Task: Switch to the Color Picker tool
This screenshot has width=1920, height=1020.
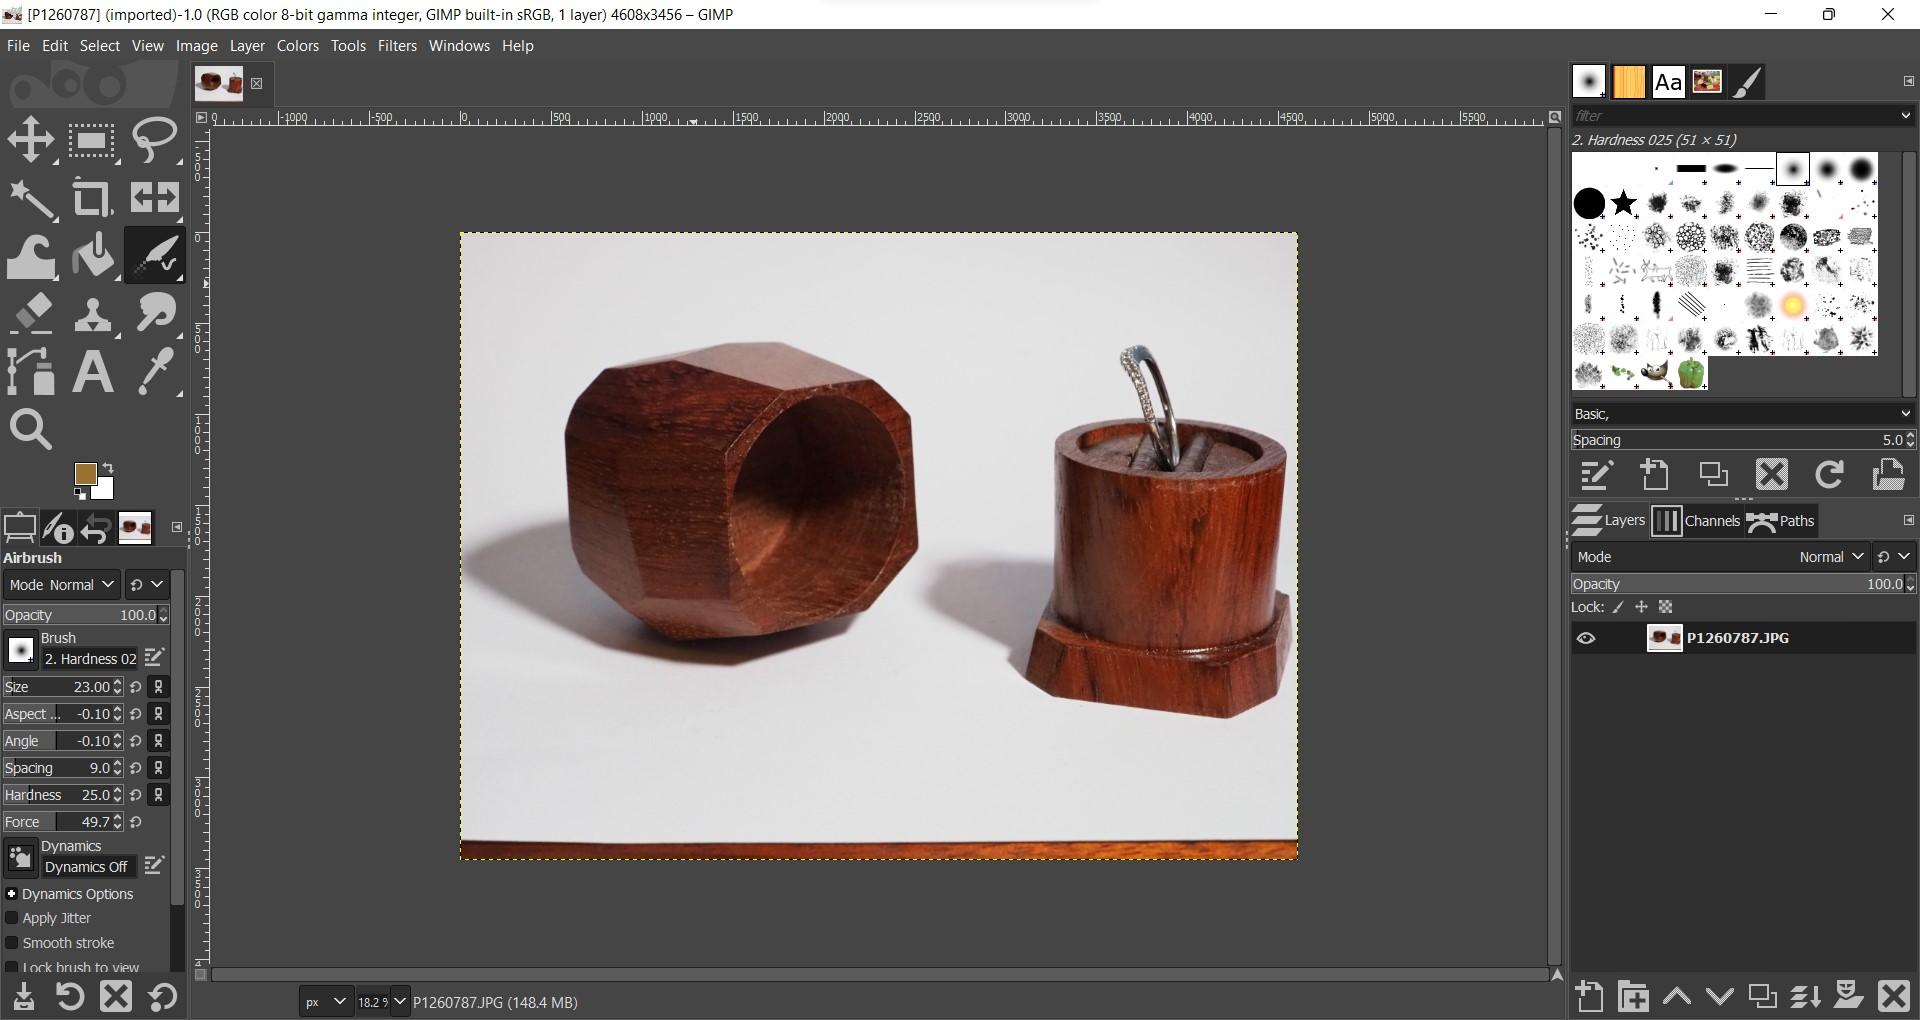Action: (154, 371)
